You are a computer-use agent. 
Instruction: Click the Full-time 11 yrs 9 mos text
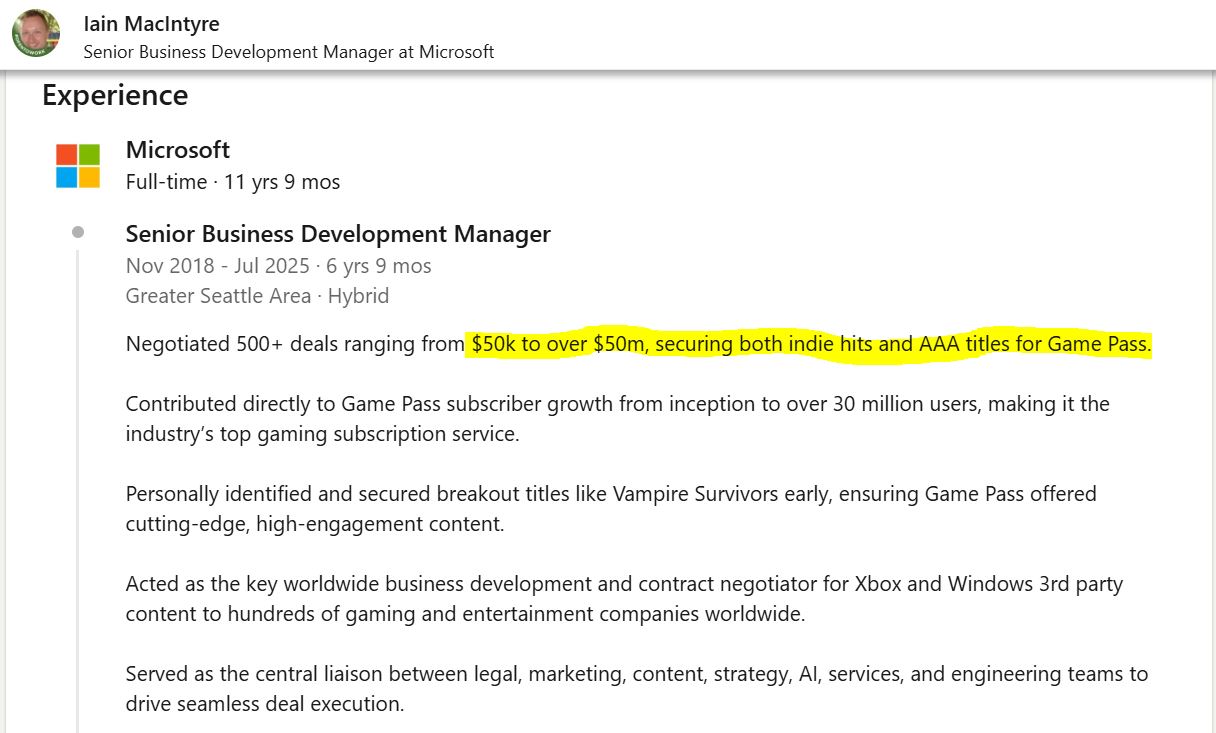pyautogui.click(x=233, y=182)
